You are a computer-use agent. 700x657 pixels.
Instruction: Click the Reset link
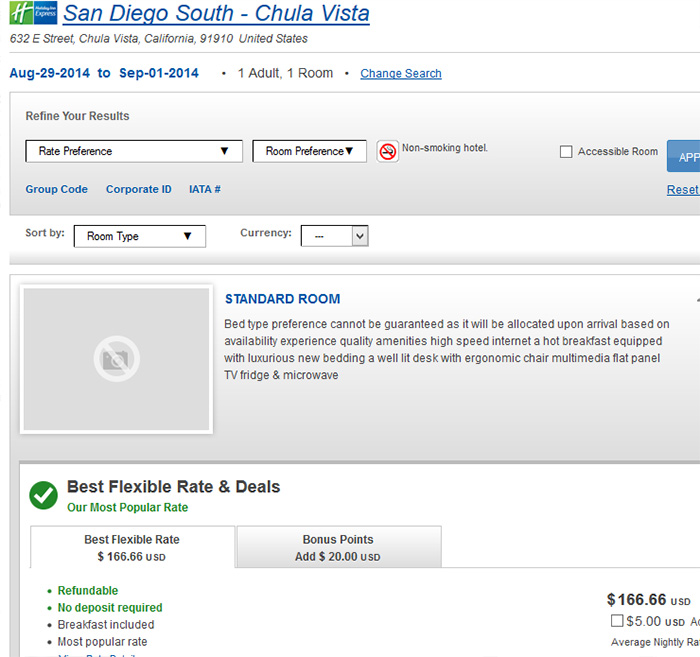683,190
